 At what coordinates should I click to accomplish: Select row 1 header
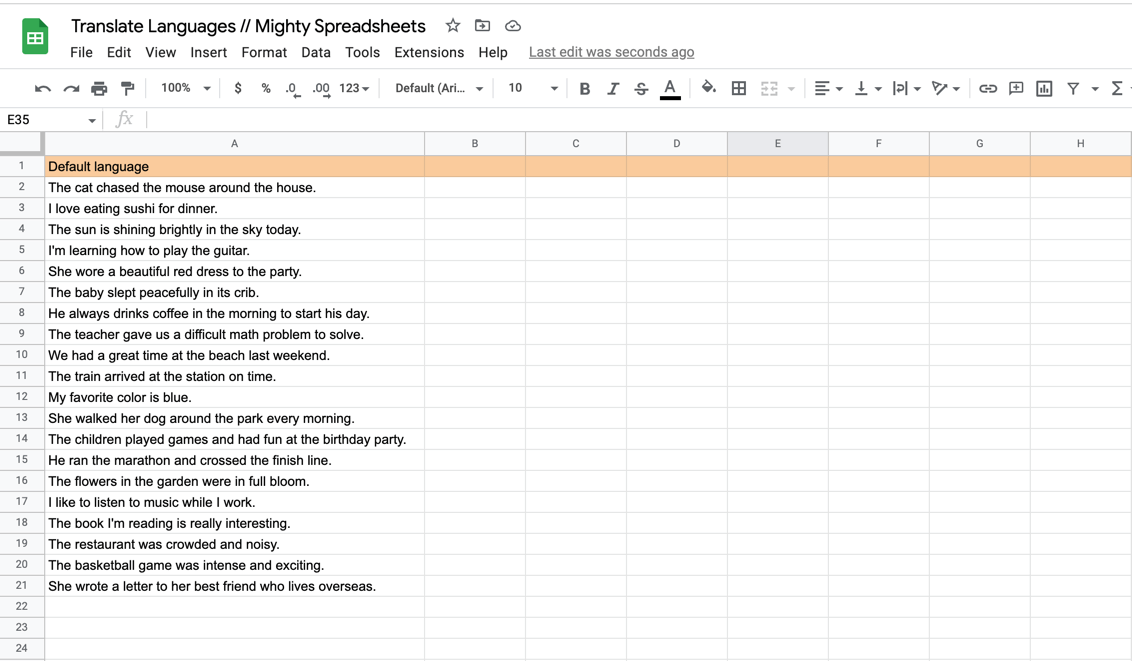[22, 166]
